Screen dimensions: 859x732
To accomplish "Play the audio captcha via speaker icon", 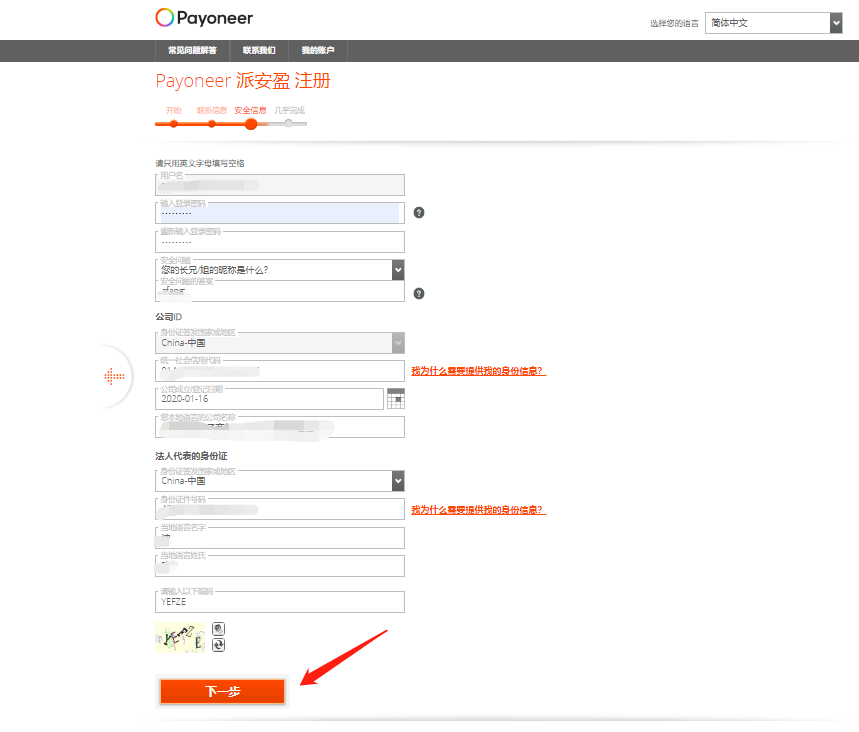I will pyautogui.click(x=218, y=628).
